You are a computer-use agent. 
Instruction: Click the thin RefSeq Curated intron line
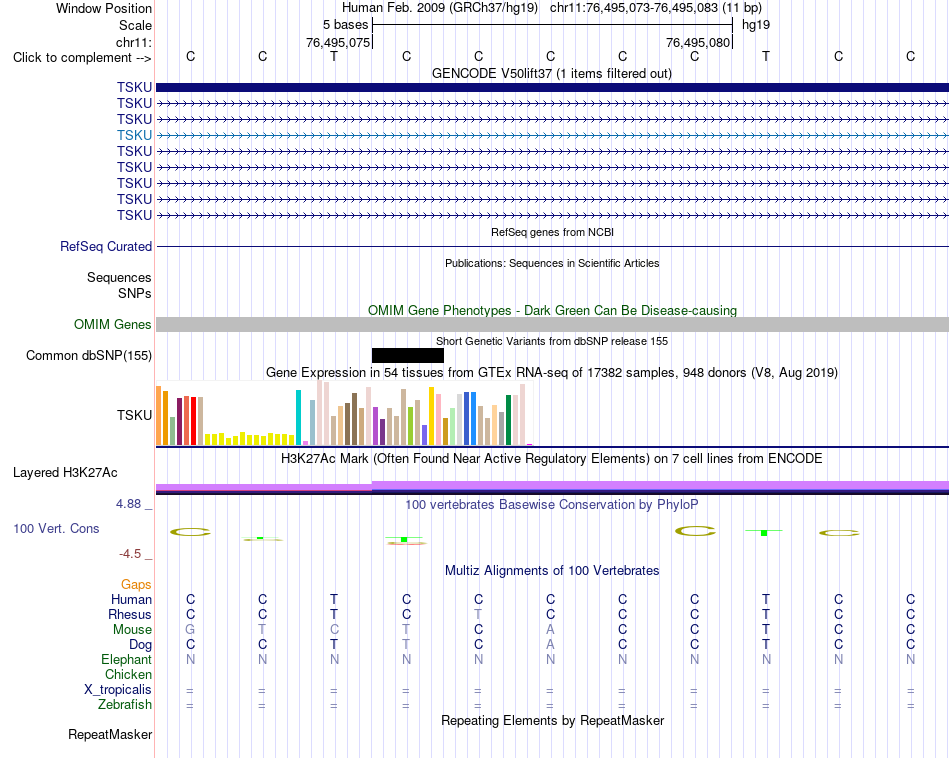pyautogui.click(x=552, y=247)
